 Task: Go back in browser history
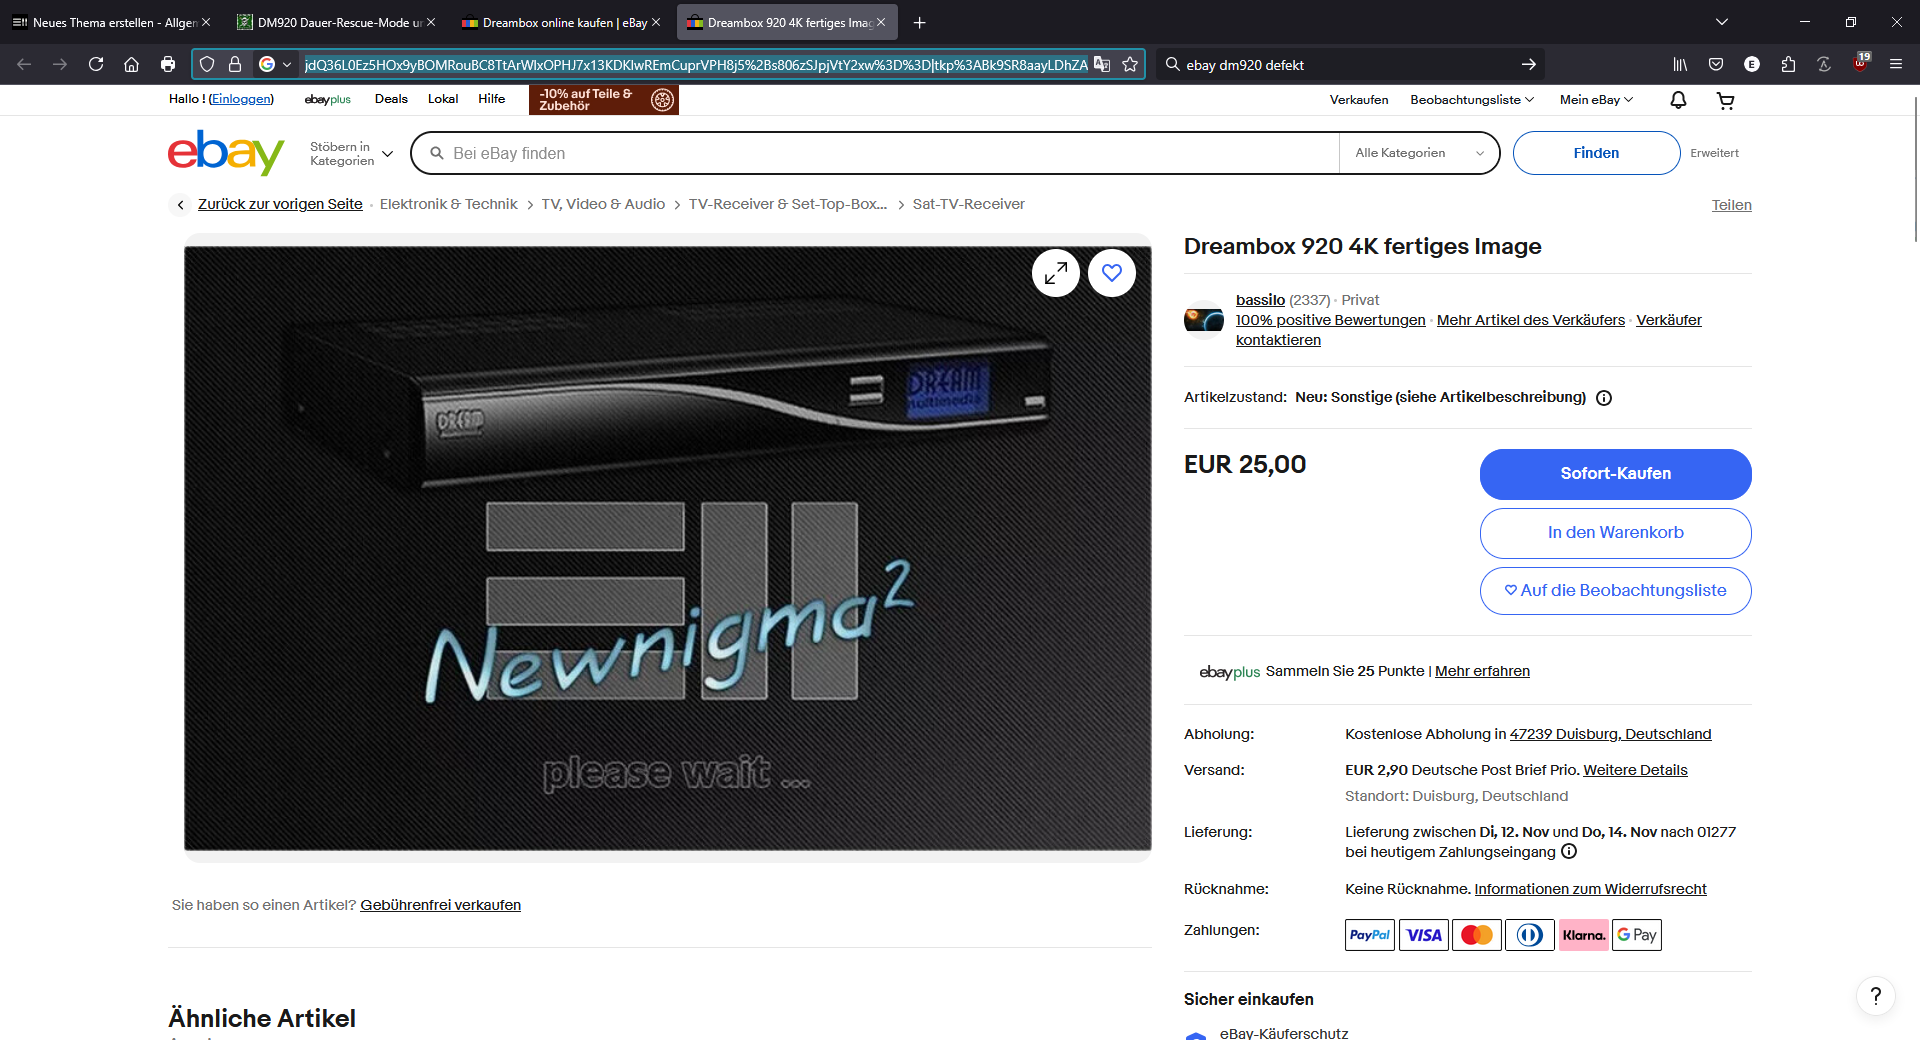[x=24, y=64]
